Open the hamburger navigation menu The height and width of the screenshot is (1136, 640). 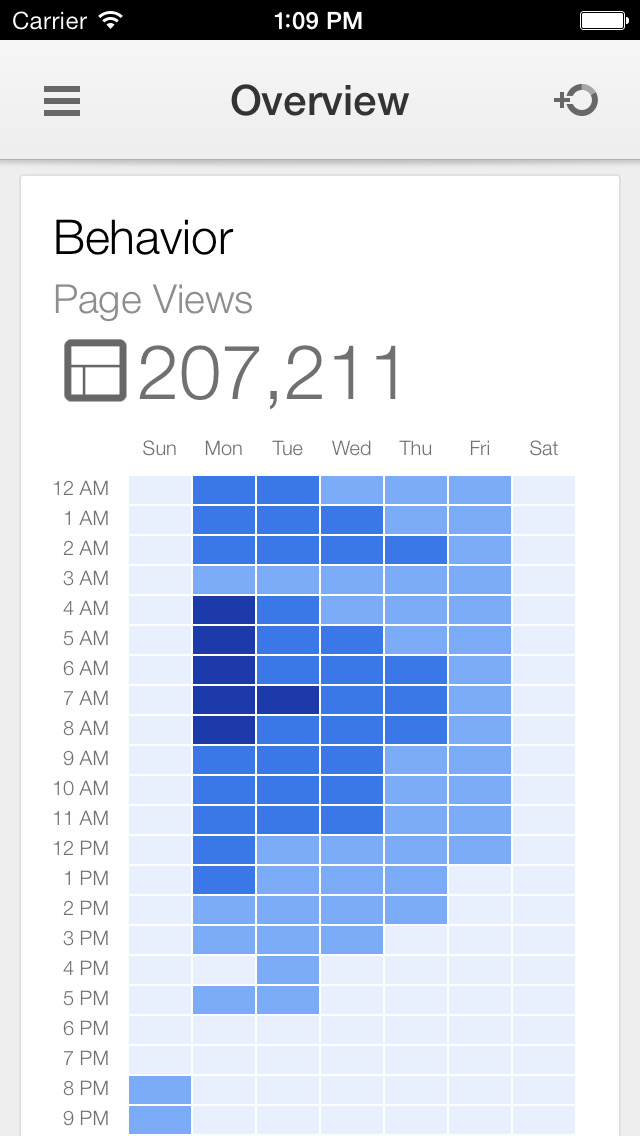[62, 101]
